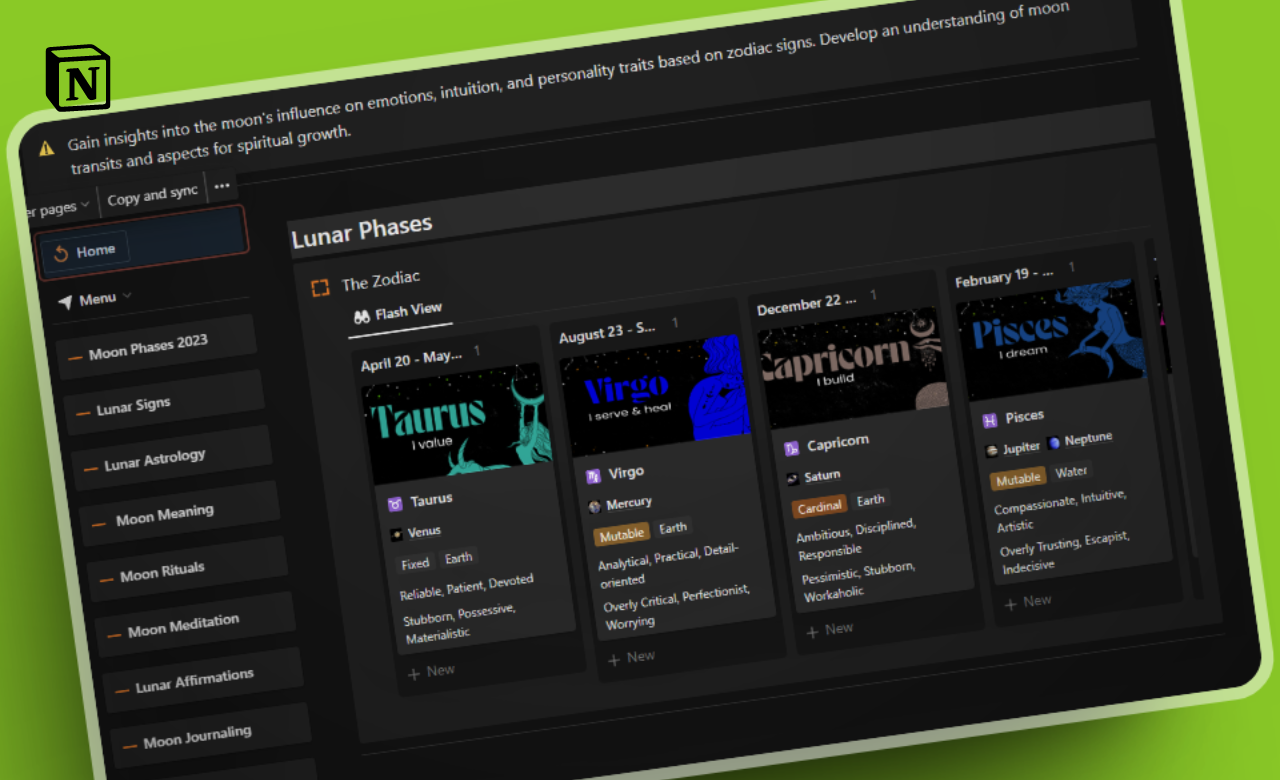
Task: Go to the Home button
Action: pyautogui.click(x=84, y=251)
